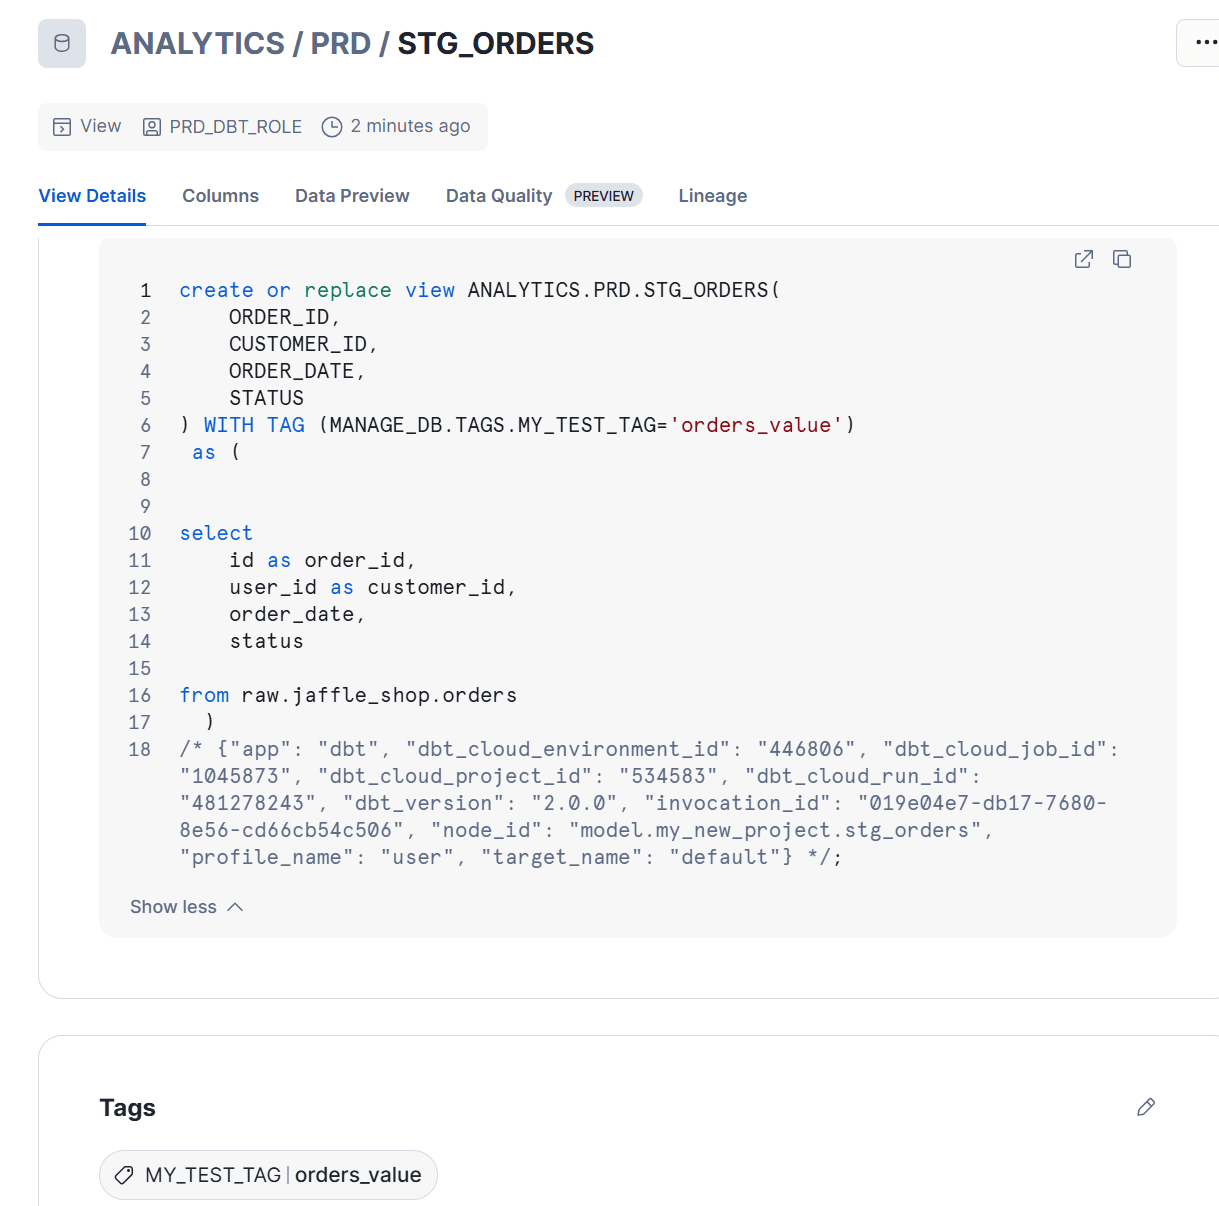Screen dimensions: 1219x1206
Task: Open the Lineage tab
Action: tap(713, 196)
